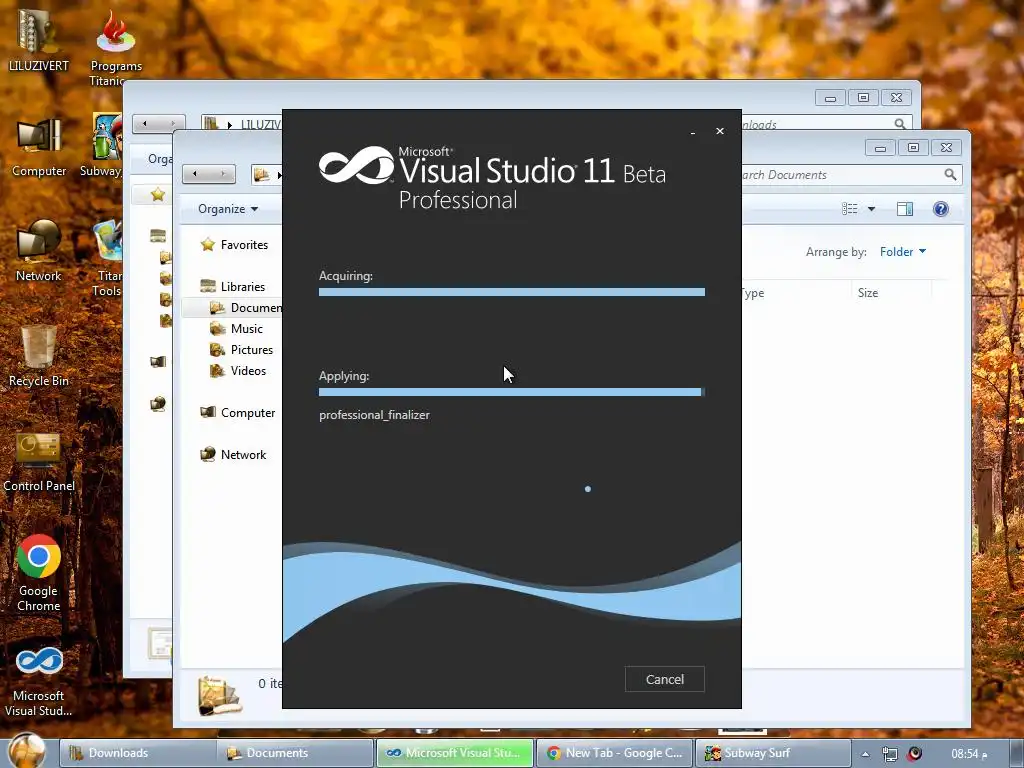The image size is (1024, 768).
Task: Click the Applying progress bar
Action: click(x=511, y=392)
